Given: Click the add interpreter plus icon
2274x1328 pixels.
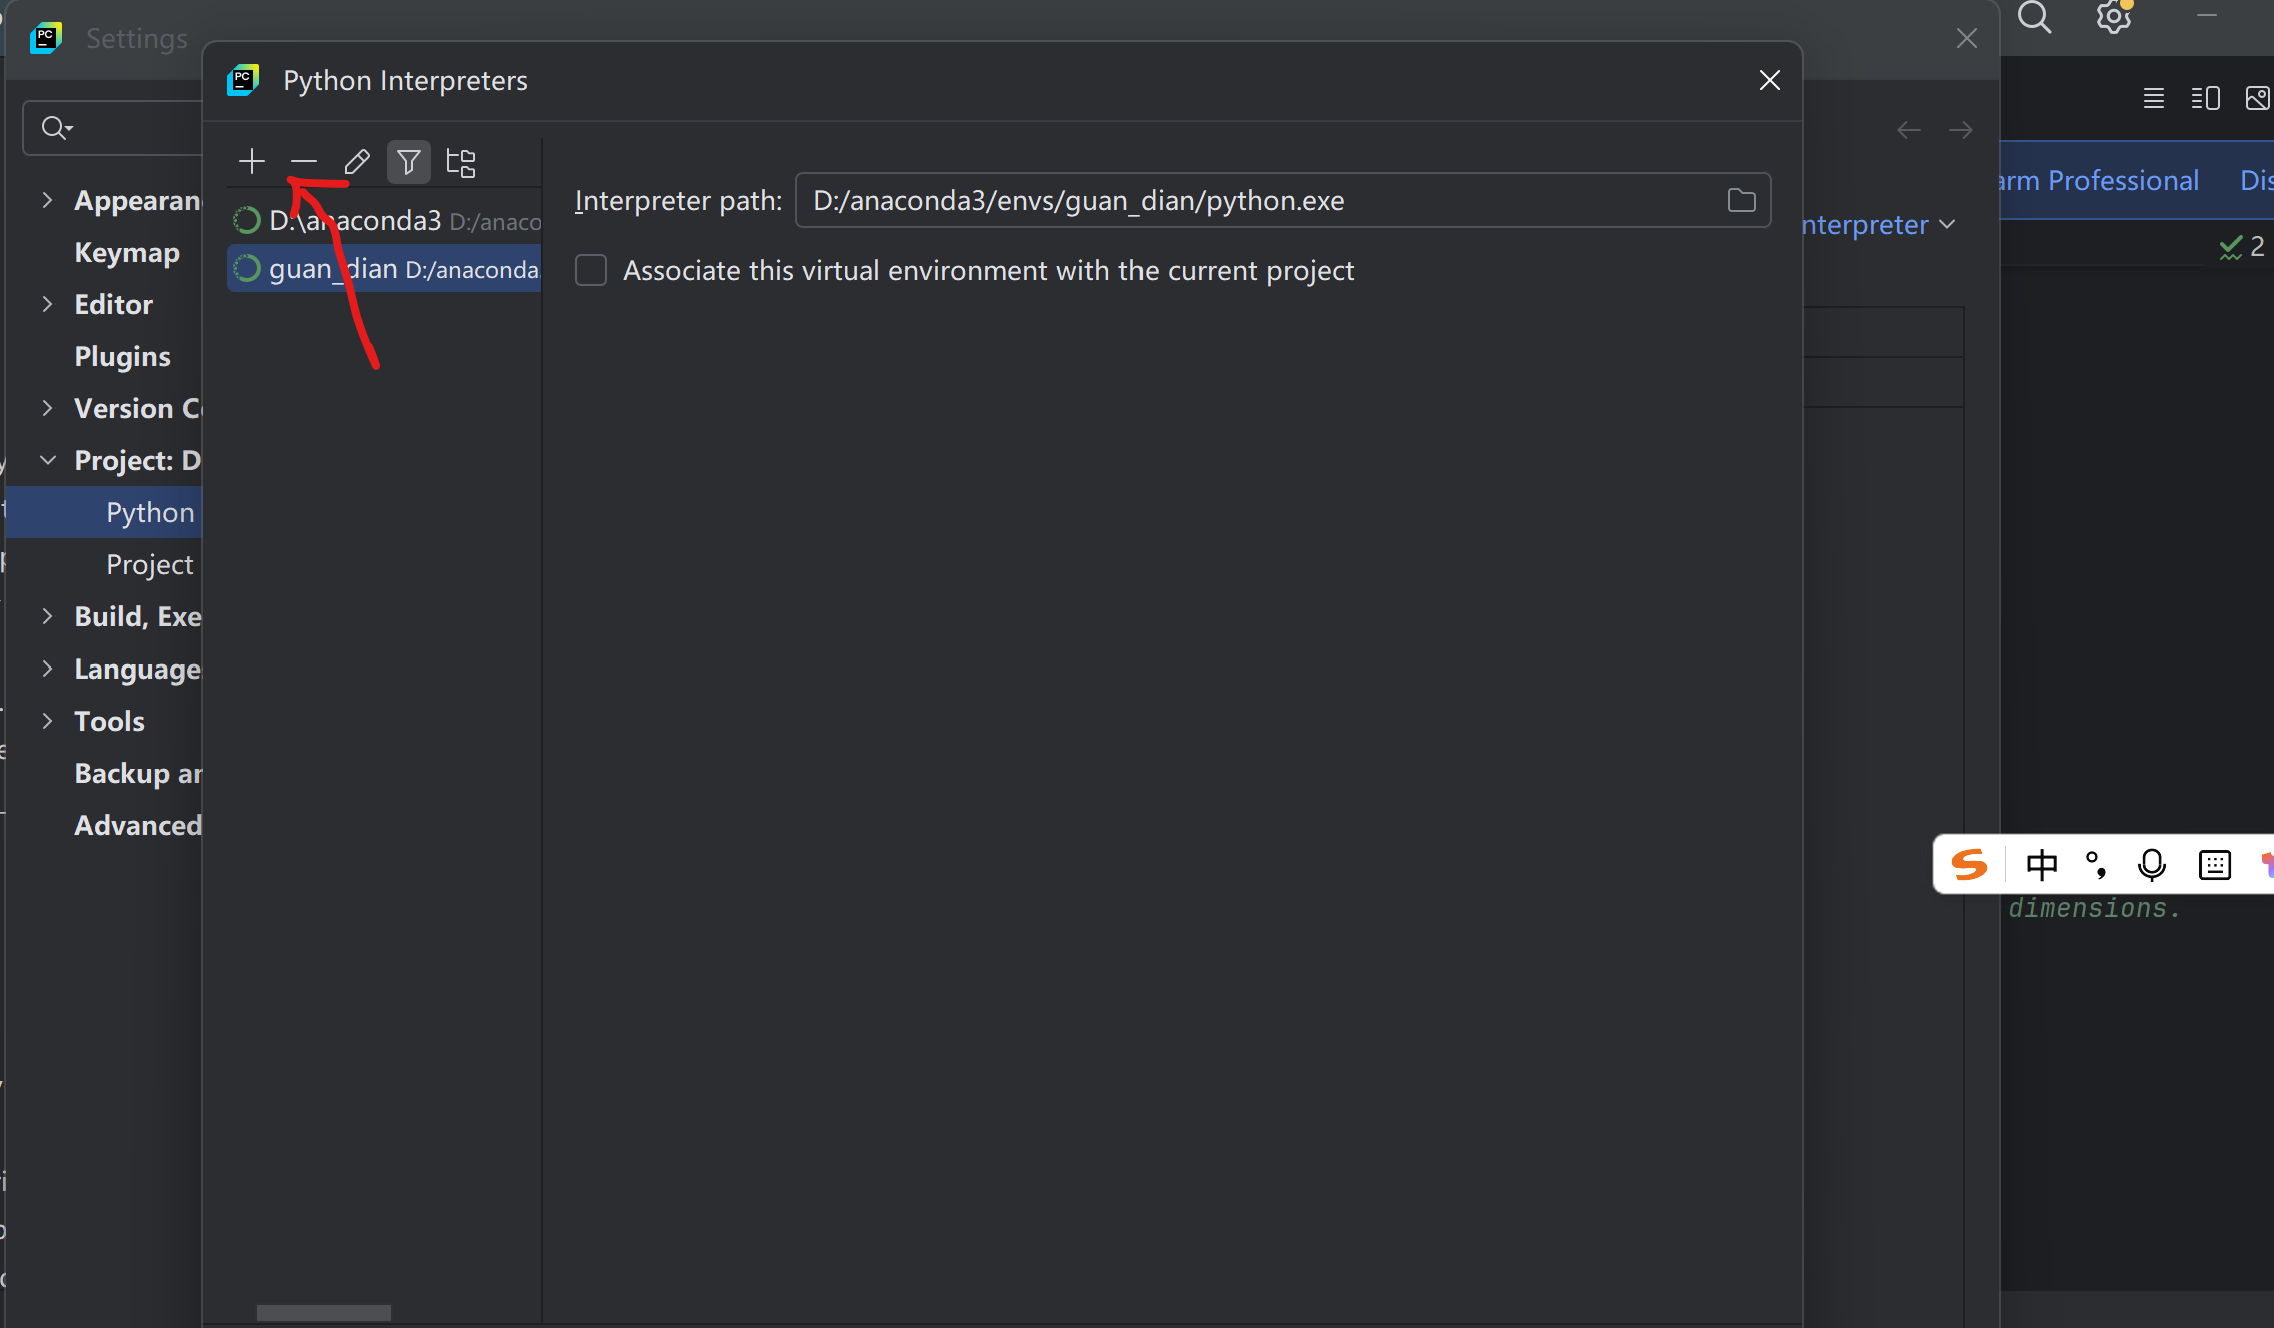Looking at the screenshot, I should pos(252,161).
